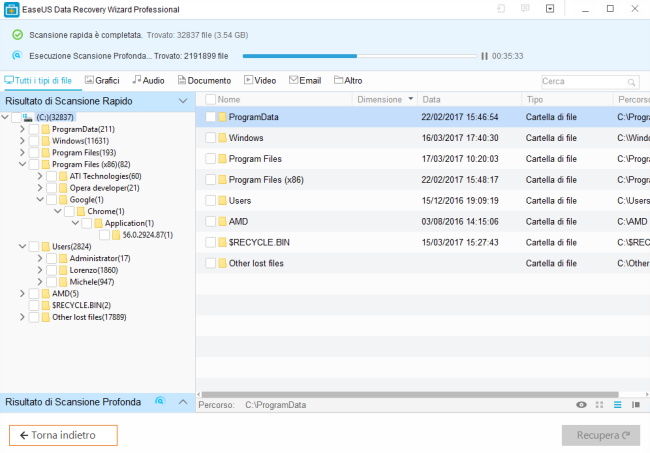Collapse the Google(1) tree node
Screen dimensions: 650x453
(x=40, y=200)
